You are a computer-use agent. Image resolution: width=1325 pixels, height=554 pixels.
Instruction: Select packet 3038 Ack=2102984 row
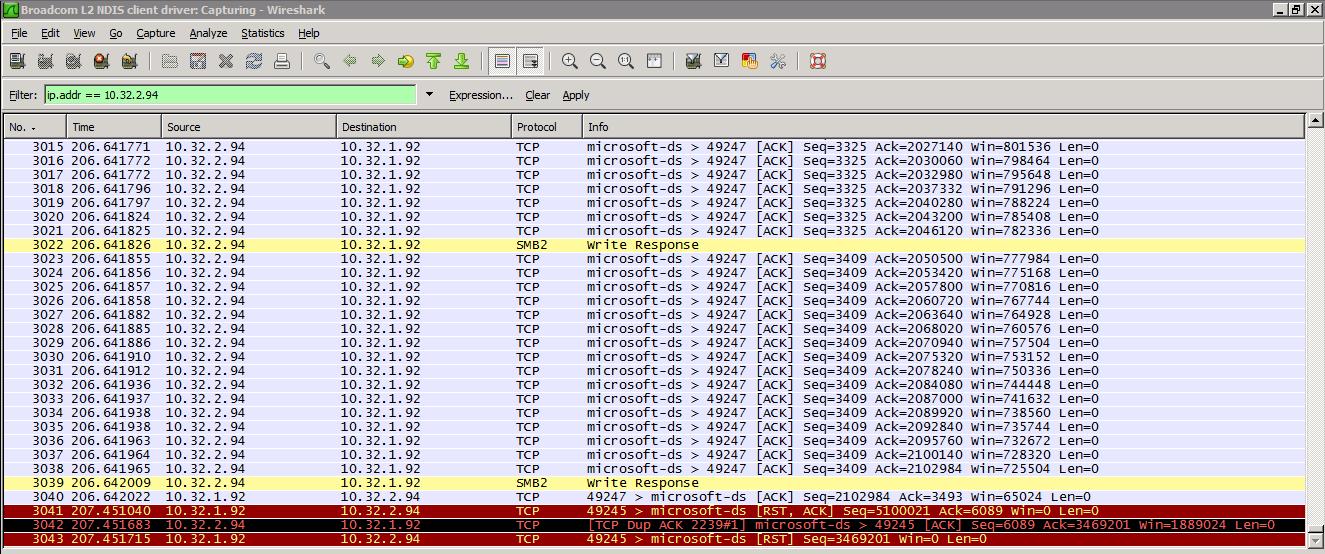654,469
